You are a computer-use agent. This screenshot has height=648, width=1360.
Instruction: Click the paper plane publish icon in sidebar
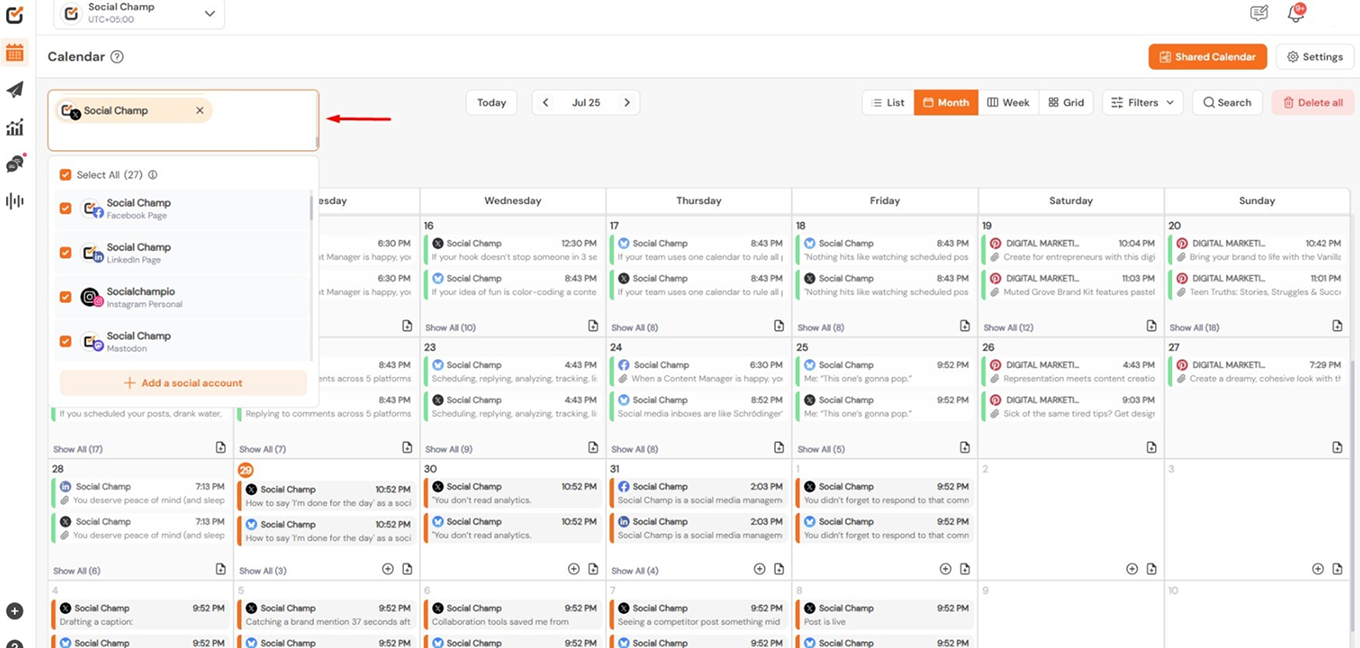[14, 90]
